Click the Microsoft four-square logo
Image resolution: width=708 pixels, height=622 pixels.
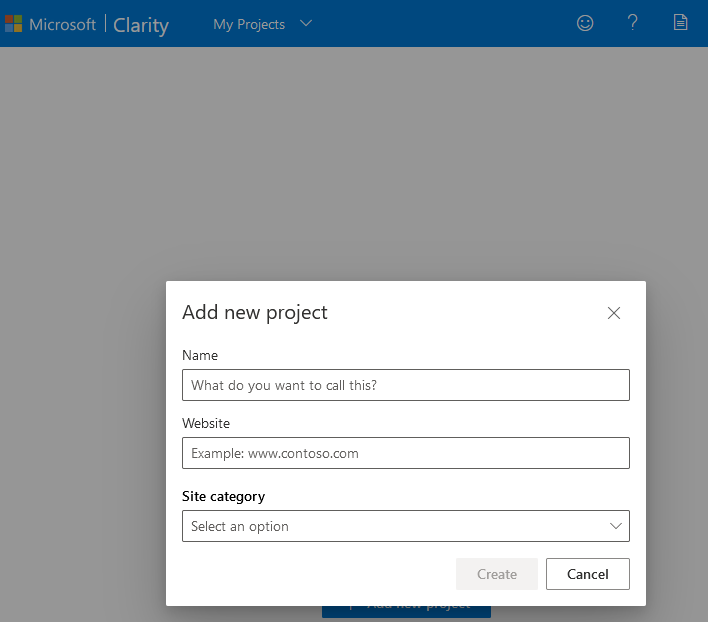[14, 24]
